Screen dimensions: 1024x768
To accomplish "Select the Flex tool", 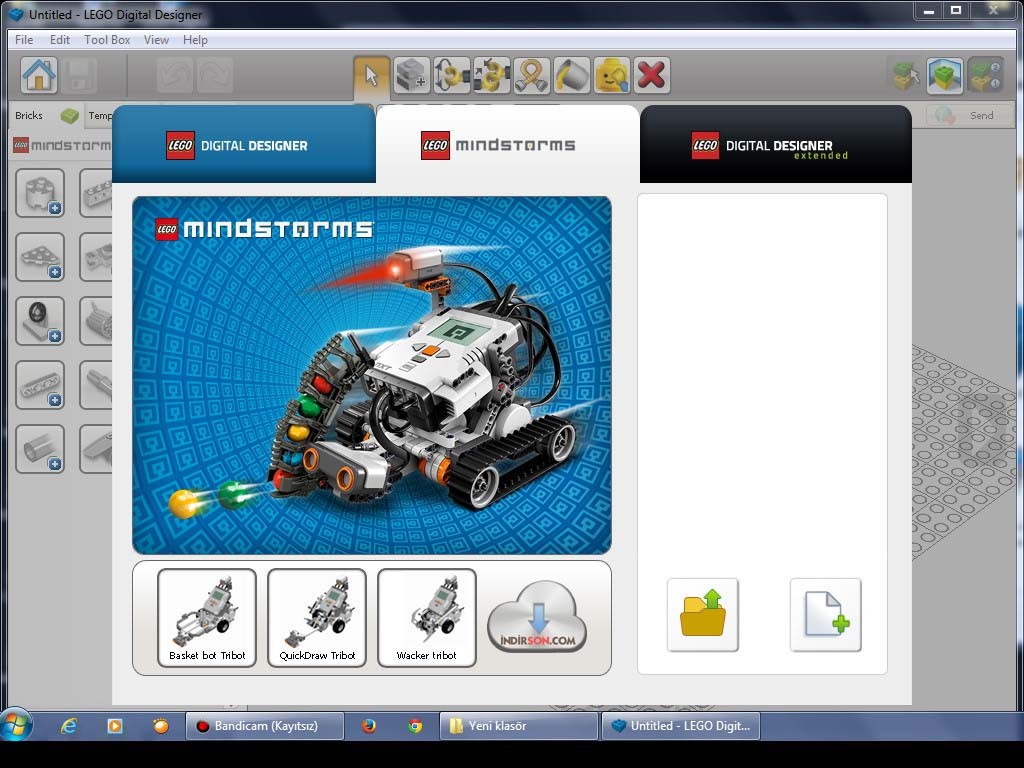I will pyautogui.click(x=532, y=76).
